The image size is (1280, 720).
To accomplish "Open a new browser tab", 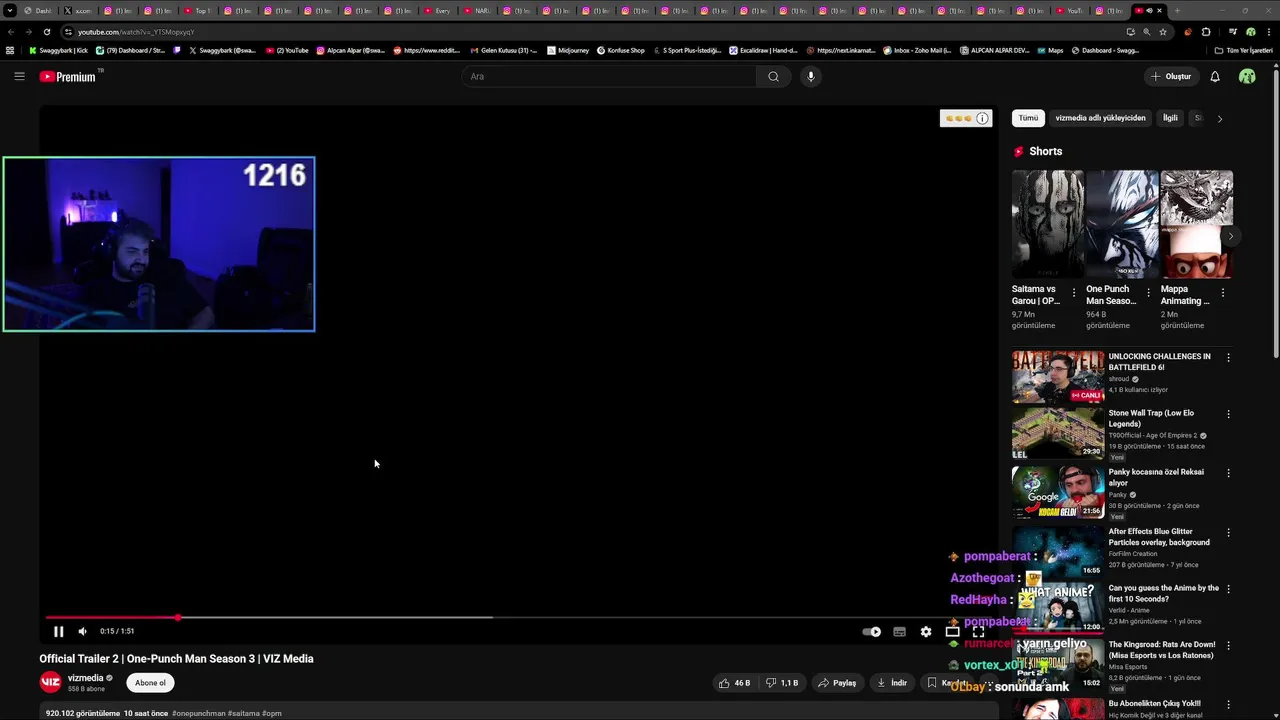I will tap(1177, 11).
